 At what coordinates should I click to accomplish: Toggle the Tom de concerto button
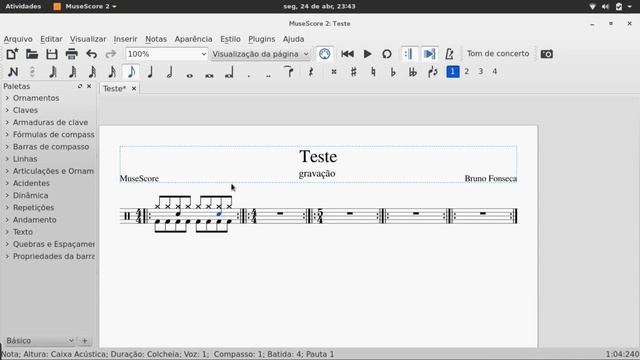(x=498, y=53)
